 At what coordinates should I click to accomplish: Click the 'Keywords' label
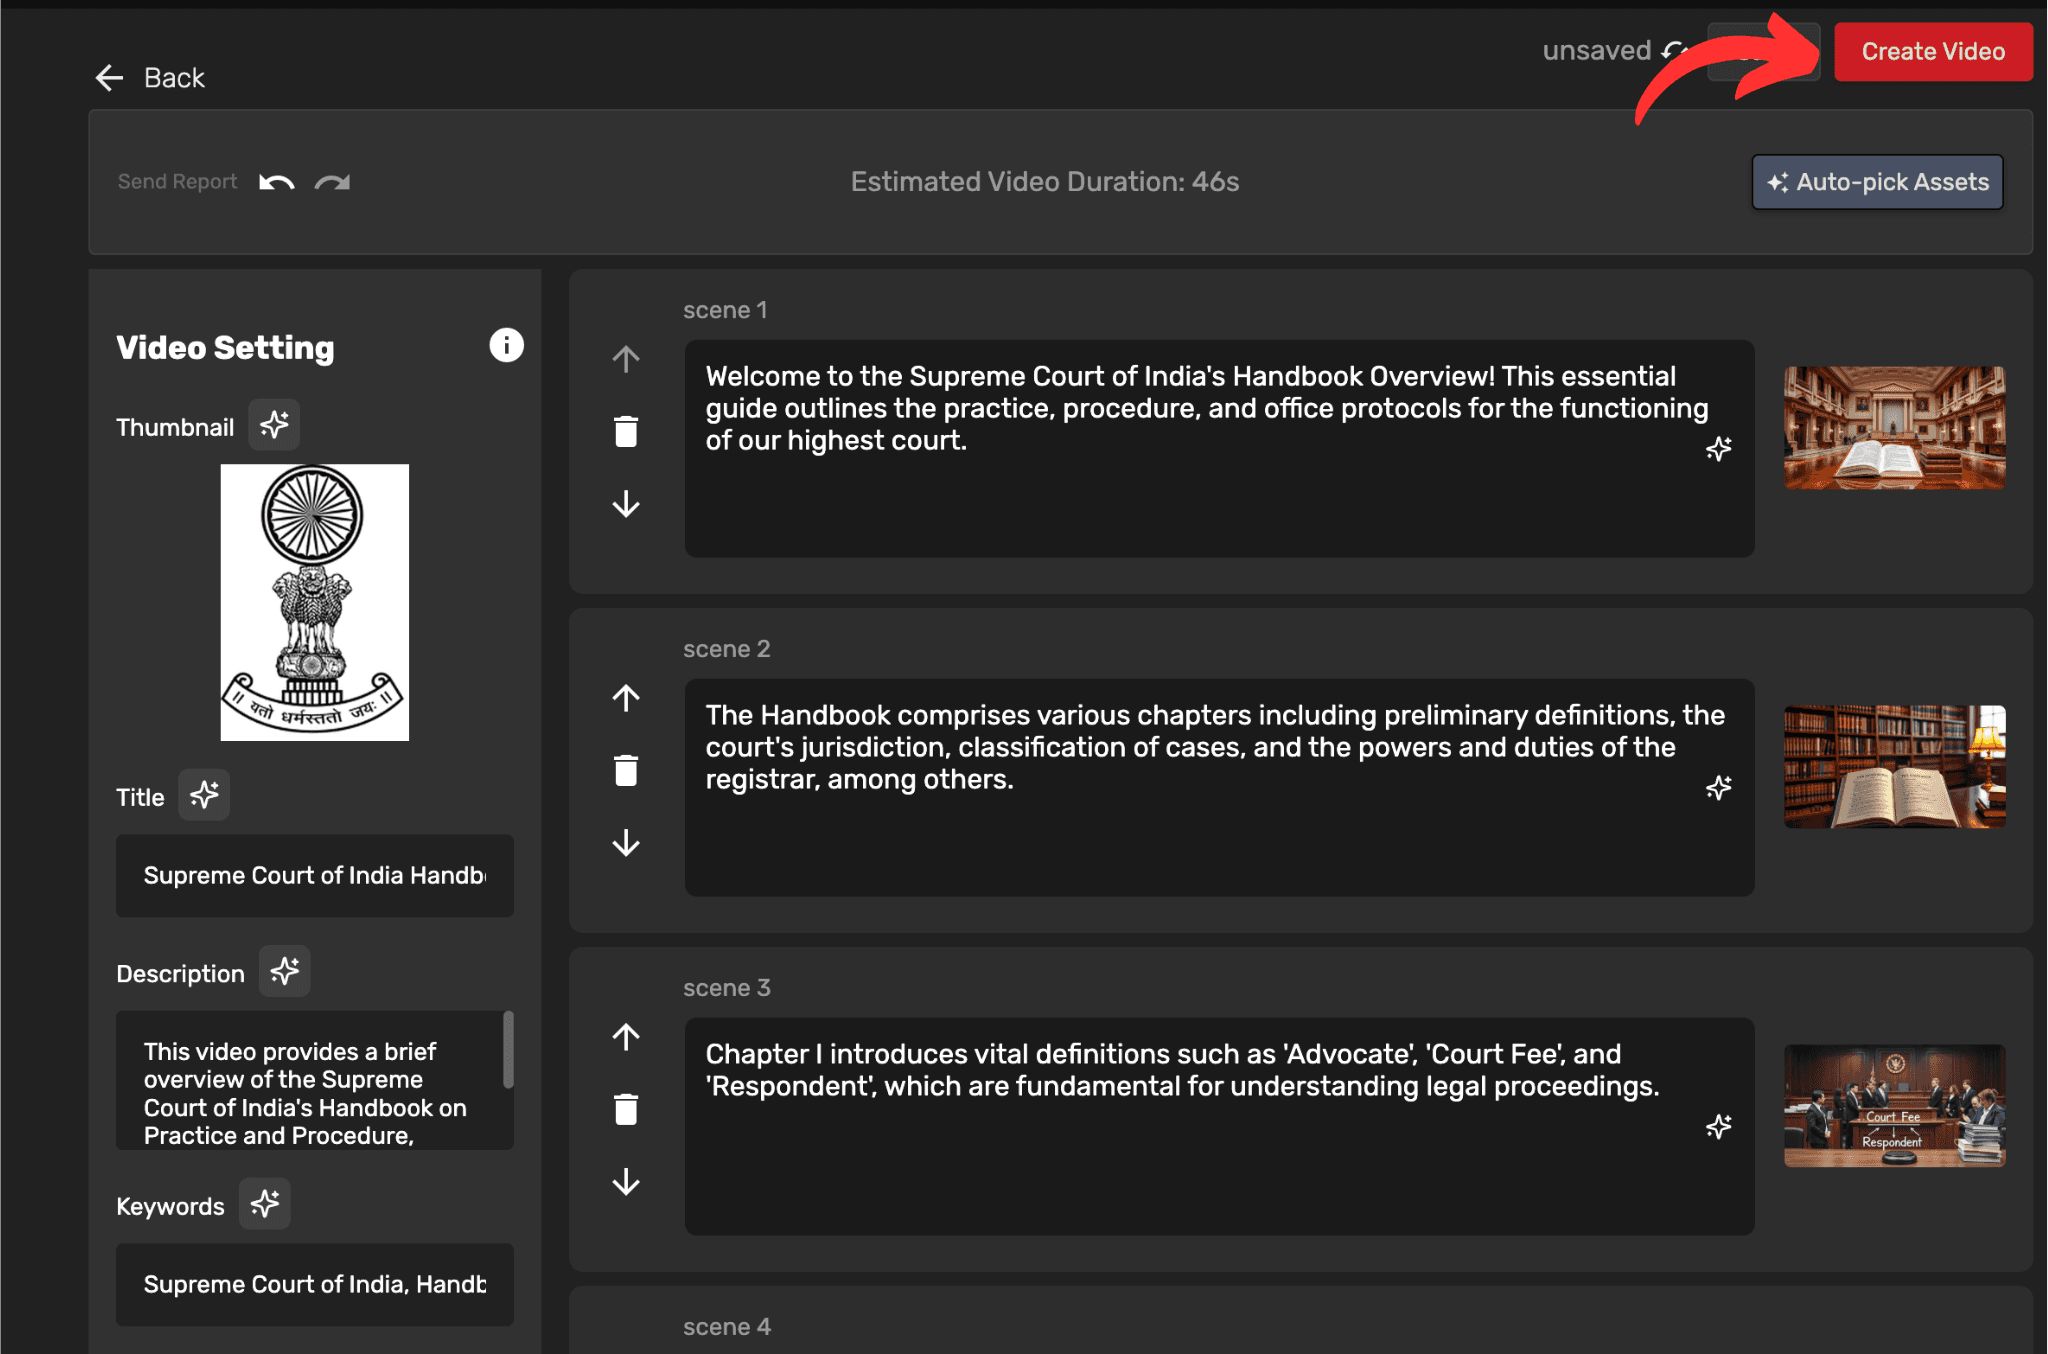pos(170,1206)
